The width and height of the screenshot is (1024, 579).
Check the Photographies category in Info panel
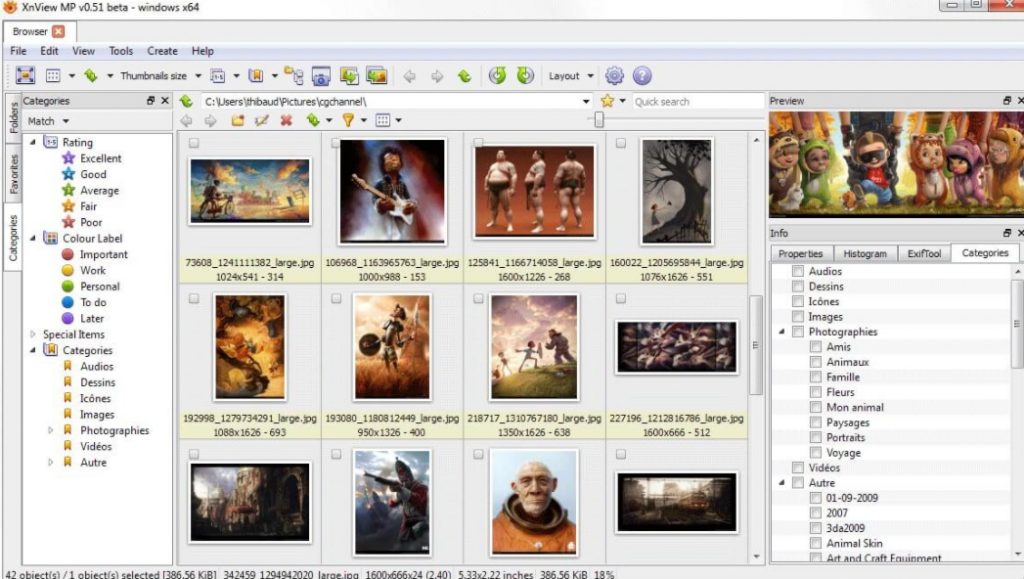click(x=797, y=332)
